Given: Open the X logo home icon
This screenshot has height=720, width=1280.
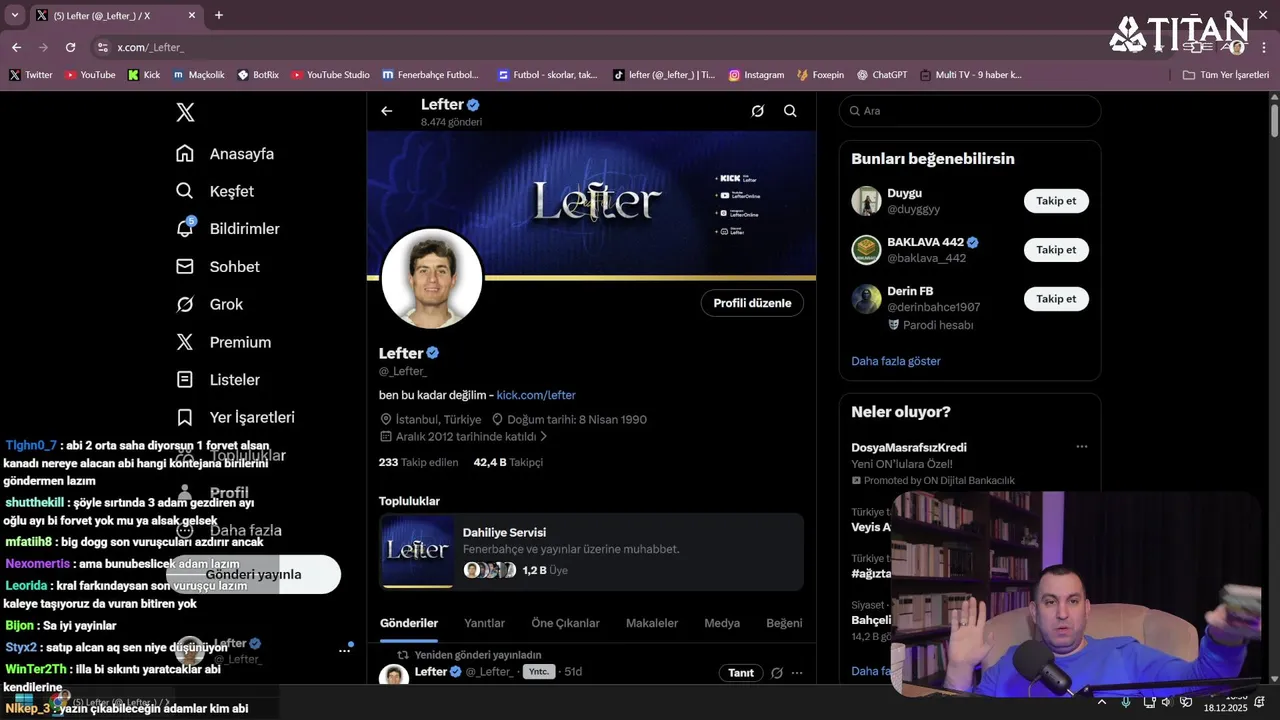Looking at the screenshot, I should click(x=185, y=112).
